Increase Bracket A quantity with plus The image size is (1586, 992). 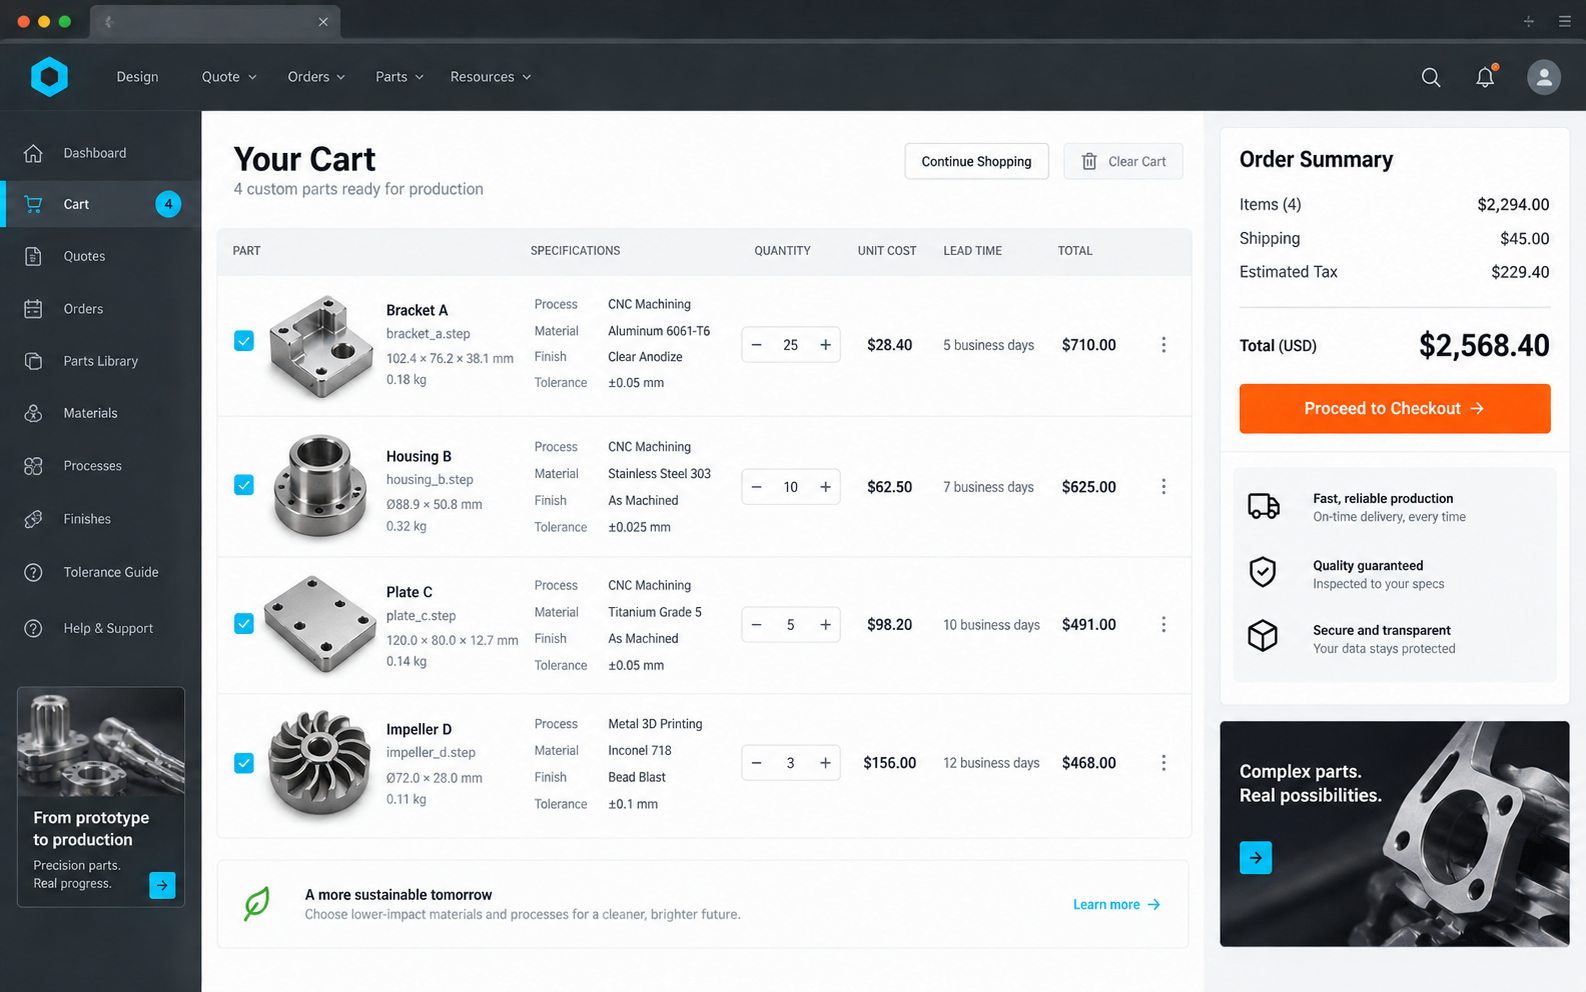tap(825, 345)
